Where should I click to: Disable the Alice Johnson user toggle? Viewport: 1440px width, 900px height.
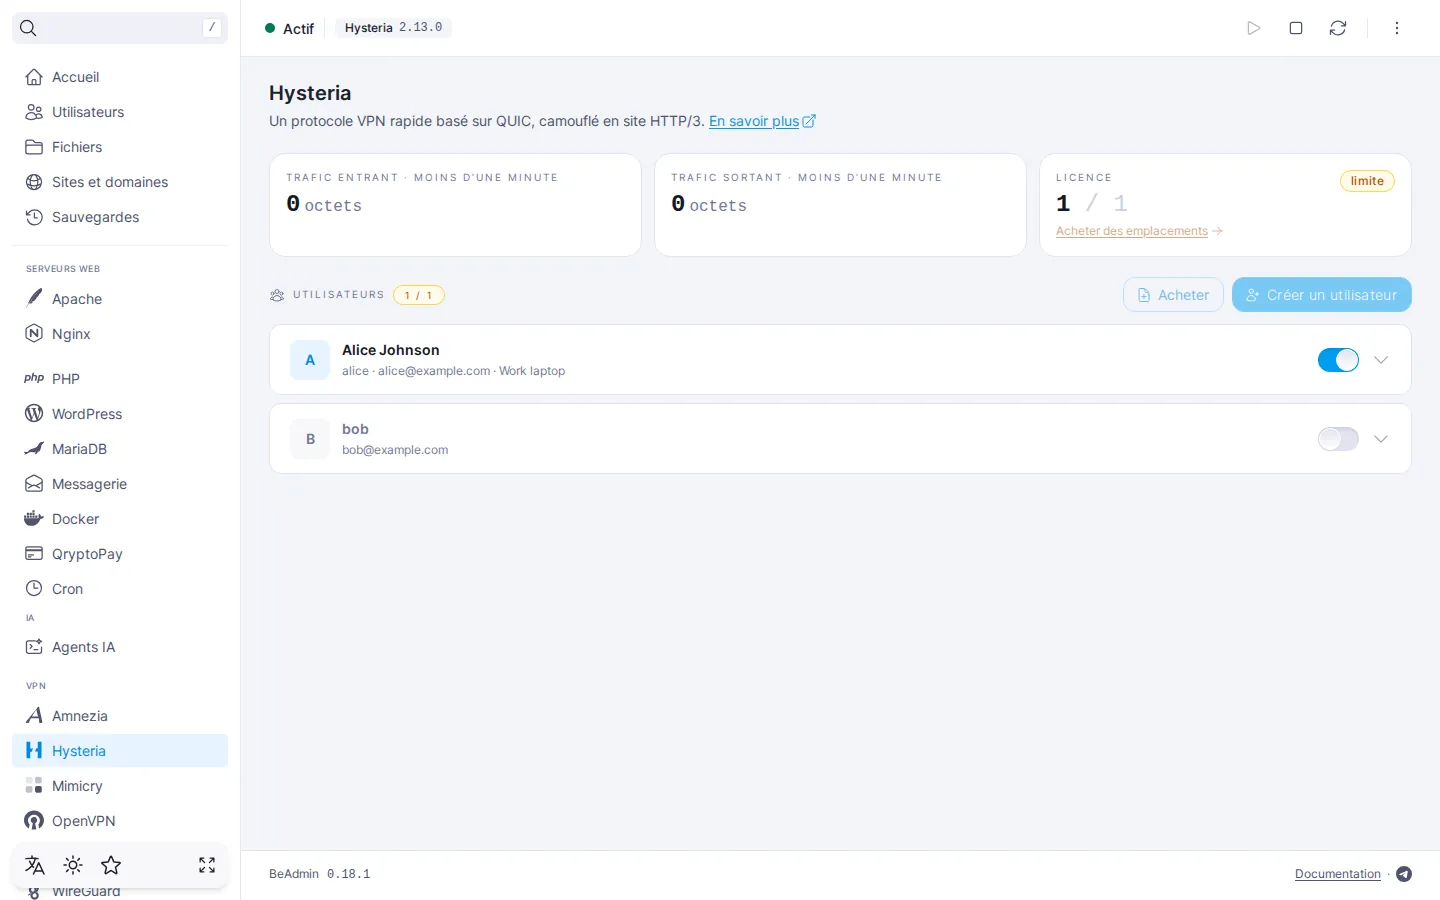coord(1338,360)
